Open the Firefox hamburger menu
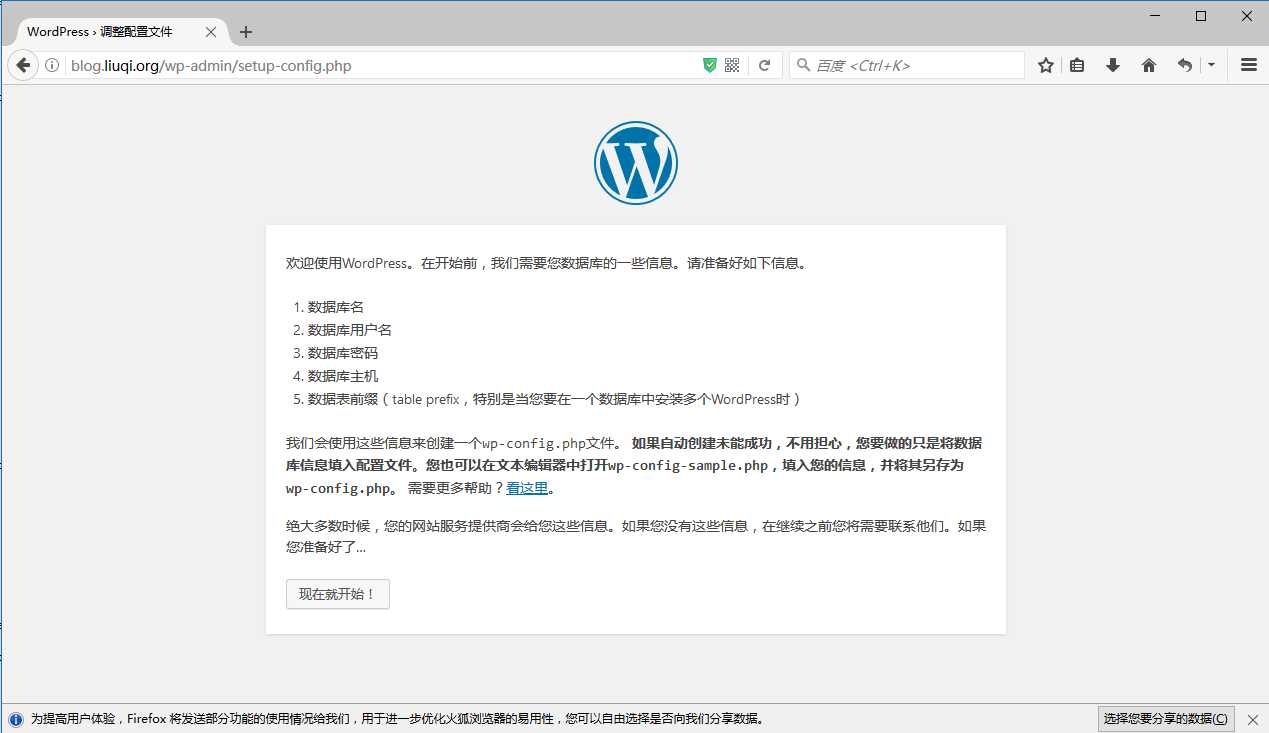This screenshot has width=1269, height=733. click(x=1248, y=65)
